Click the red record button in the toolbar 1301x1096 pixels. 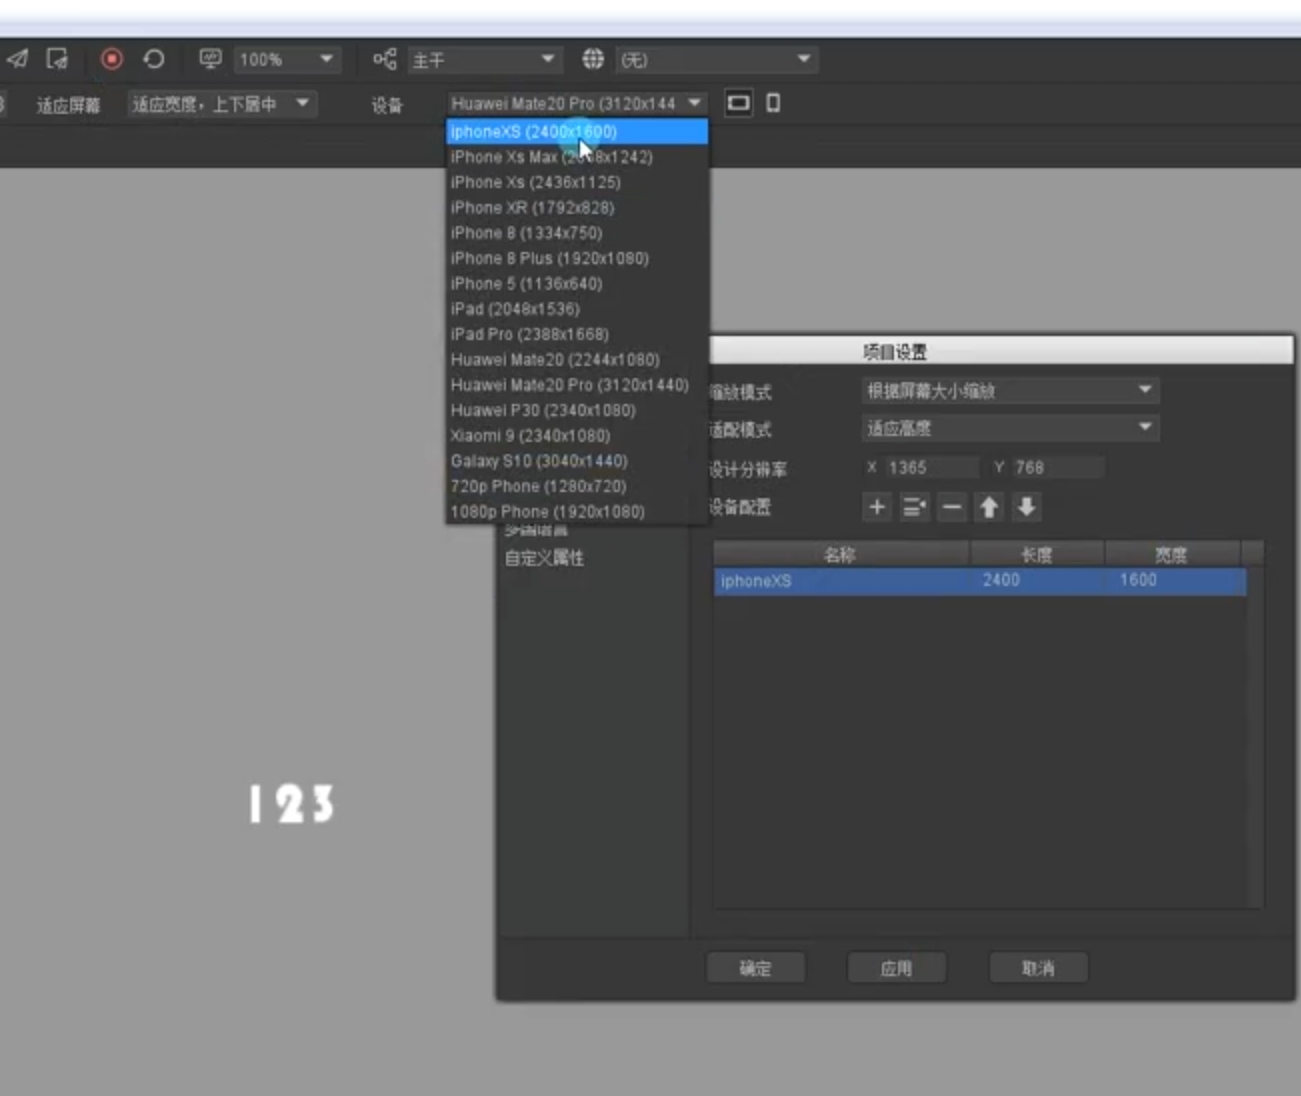coord(112,60)
